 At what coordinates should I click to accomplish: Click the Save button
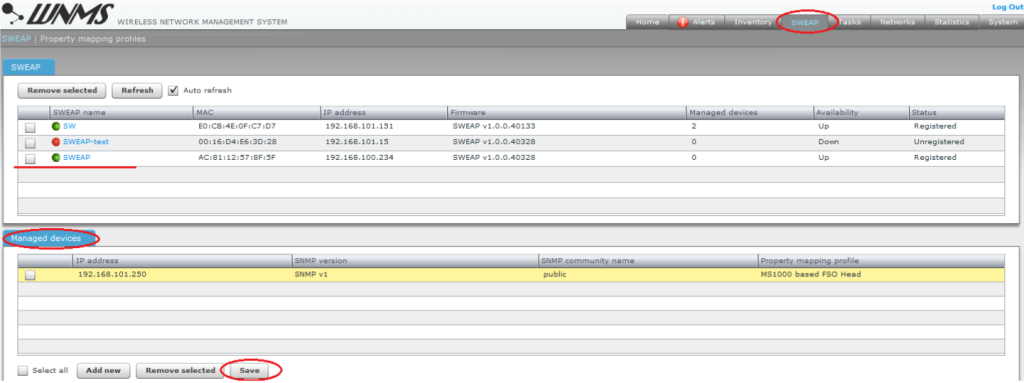click(x=249, y=371)
